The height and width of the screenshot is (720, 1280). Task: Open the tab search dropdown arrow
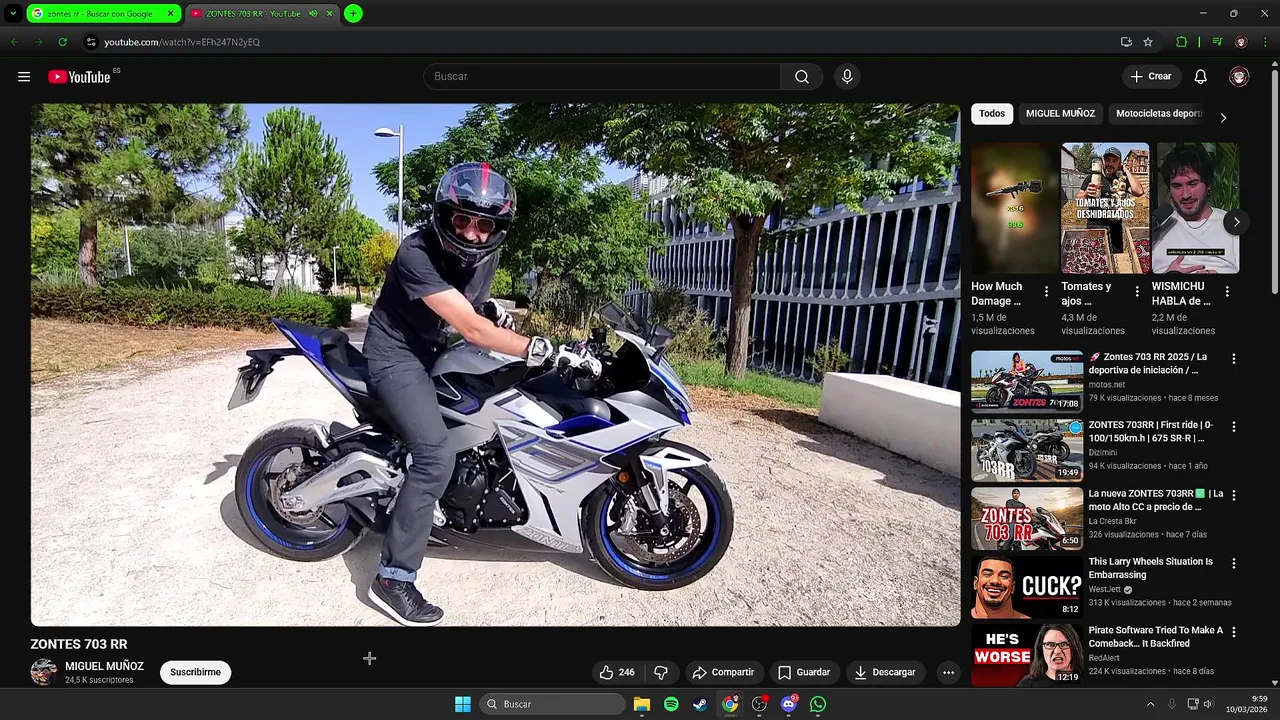(13, 13)
